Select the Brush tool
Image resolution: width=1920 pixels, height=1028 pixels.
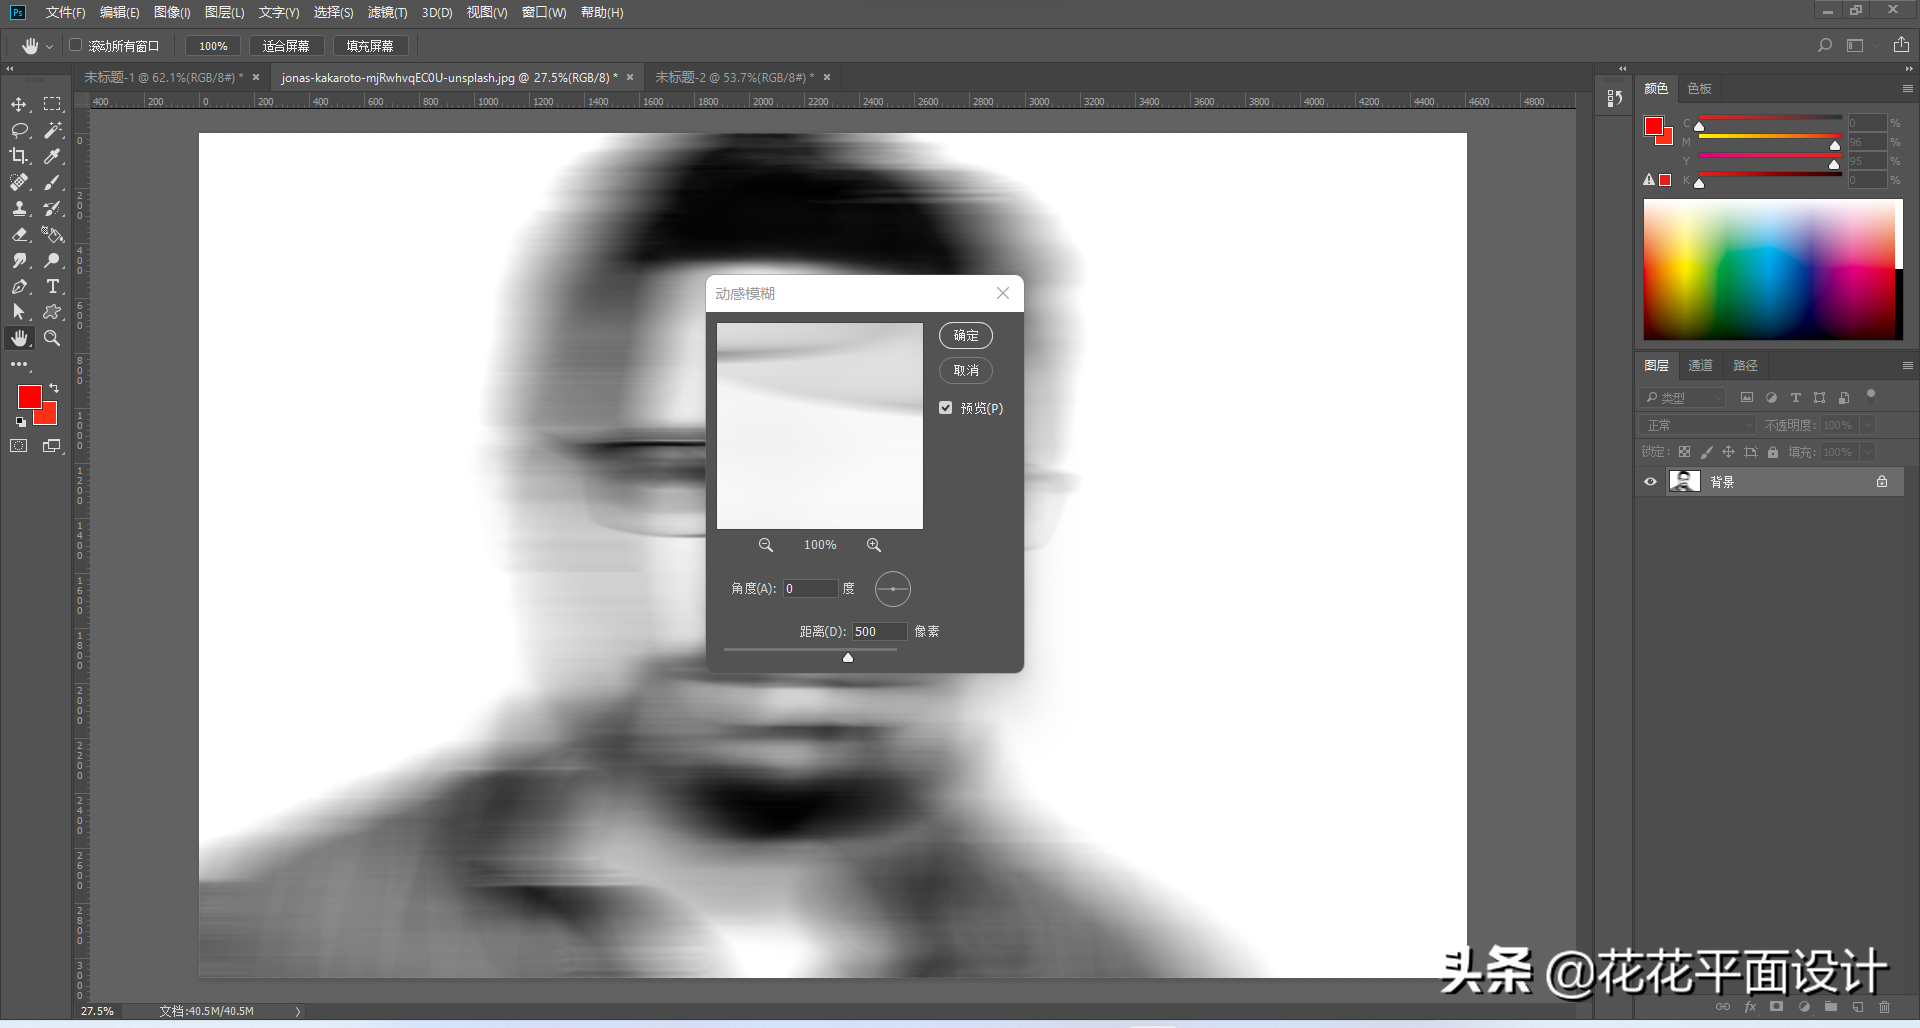coord(52,182)
